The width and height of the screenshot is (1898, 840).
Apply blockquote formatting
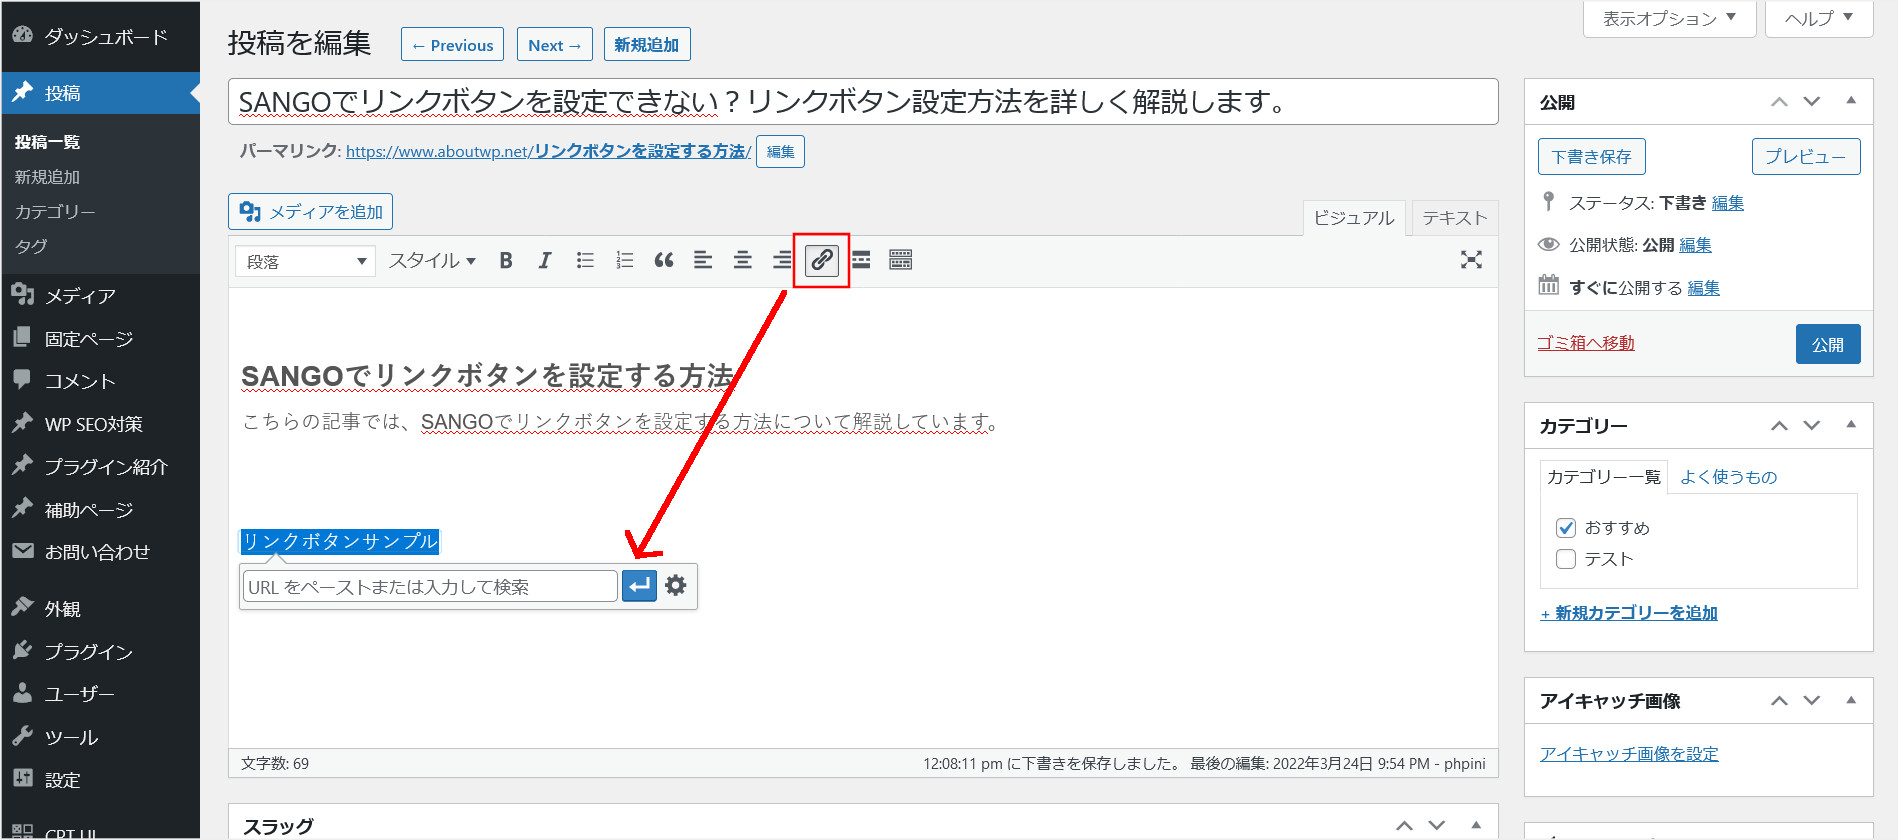(664, 261)
